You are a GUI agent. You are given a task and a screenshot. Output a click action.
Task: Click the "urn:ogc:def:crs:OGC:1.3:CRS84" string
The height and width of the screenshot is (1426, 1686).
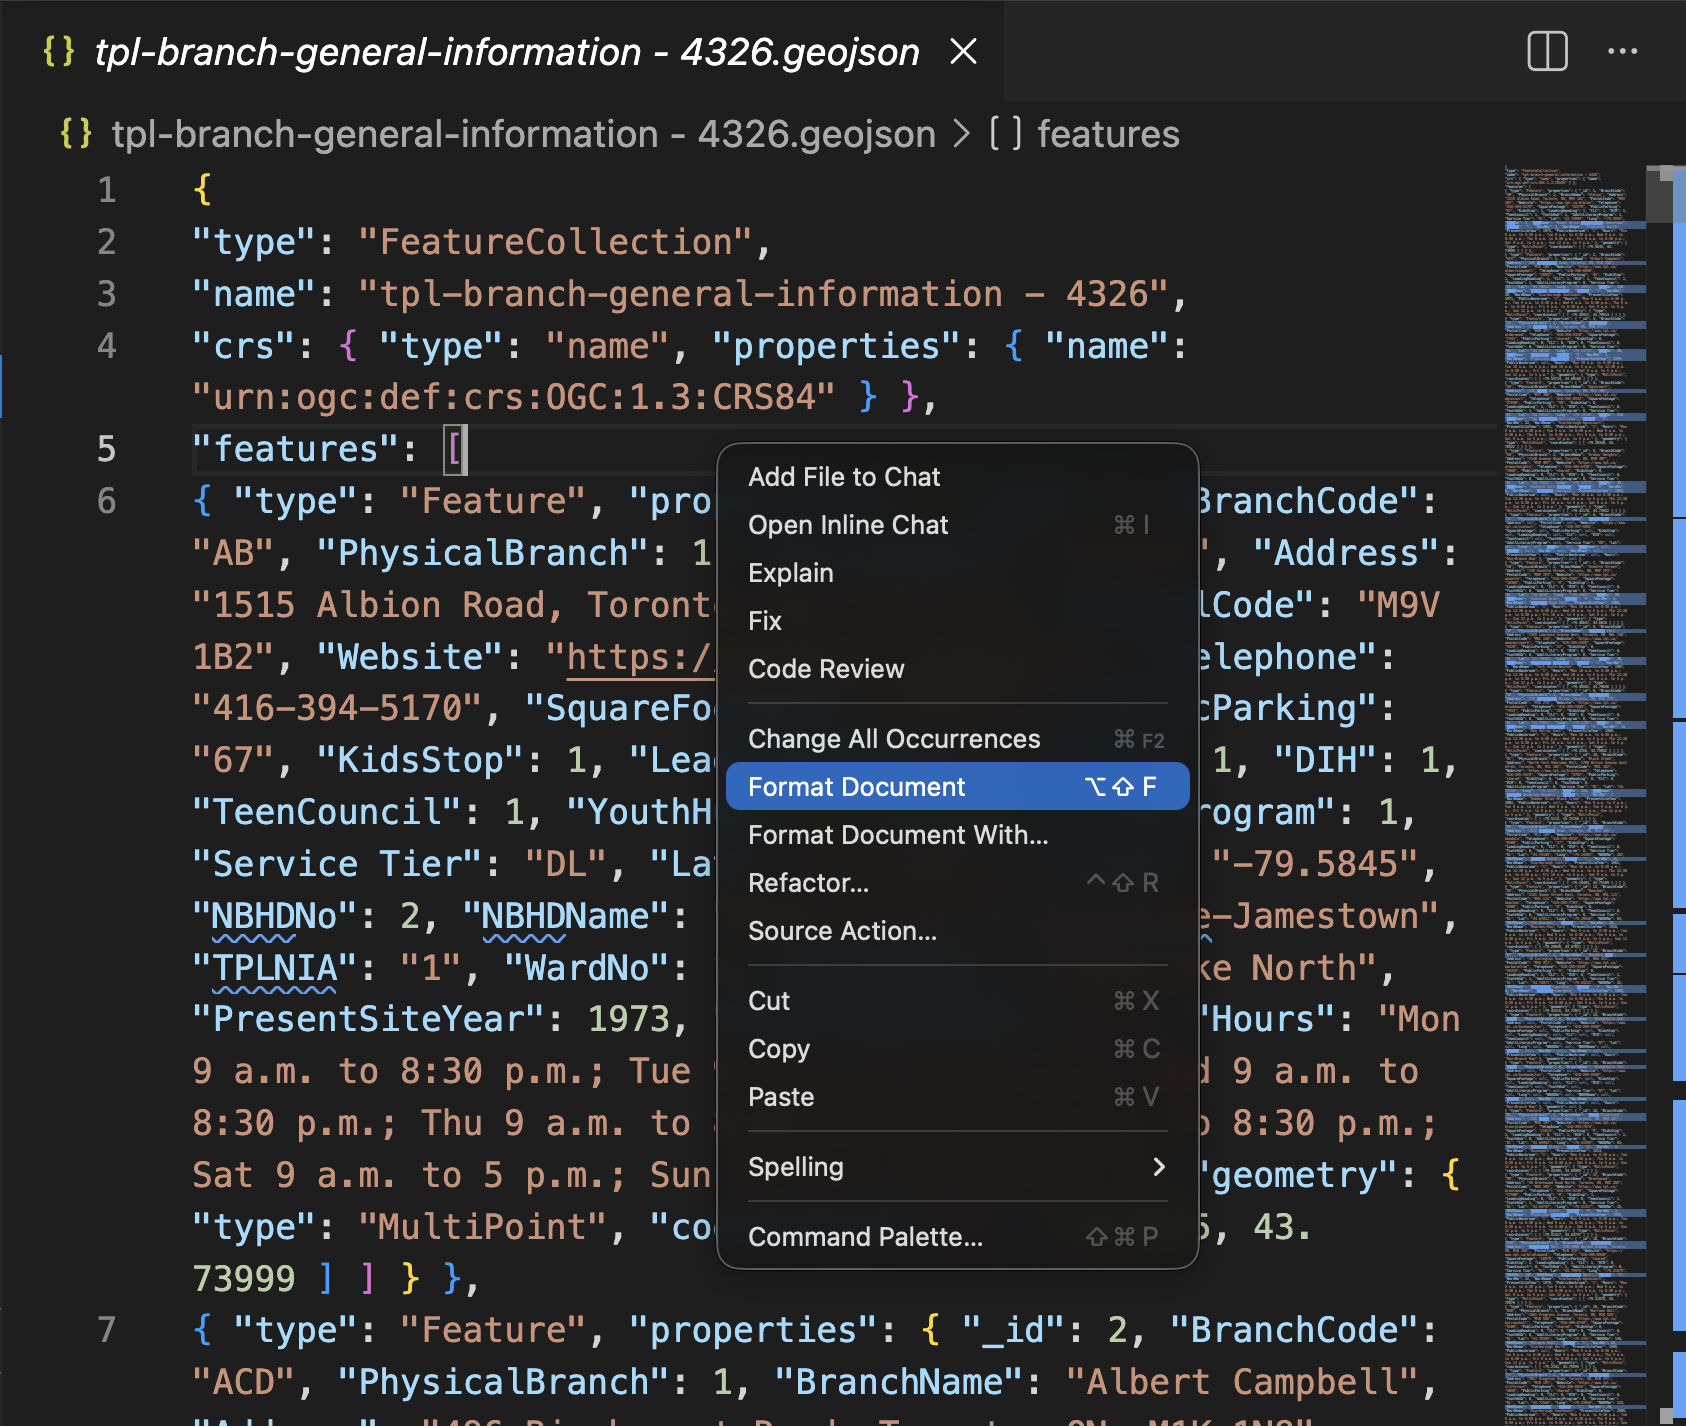[x=514, y=397]
